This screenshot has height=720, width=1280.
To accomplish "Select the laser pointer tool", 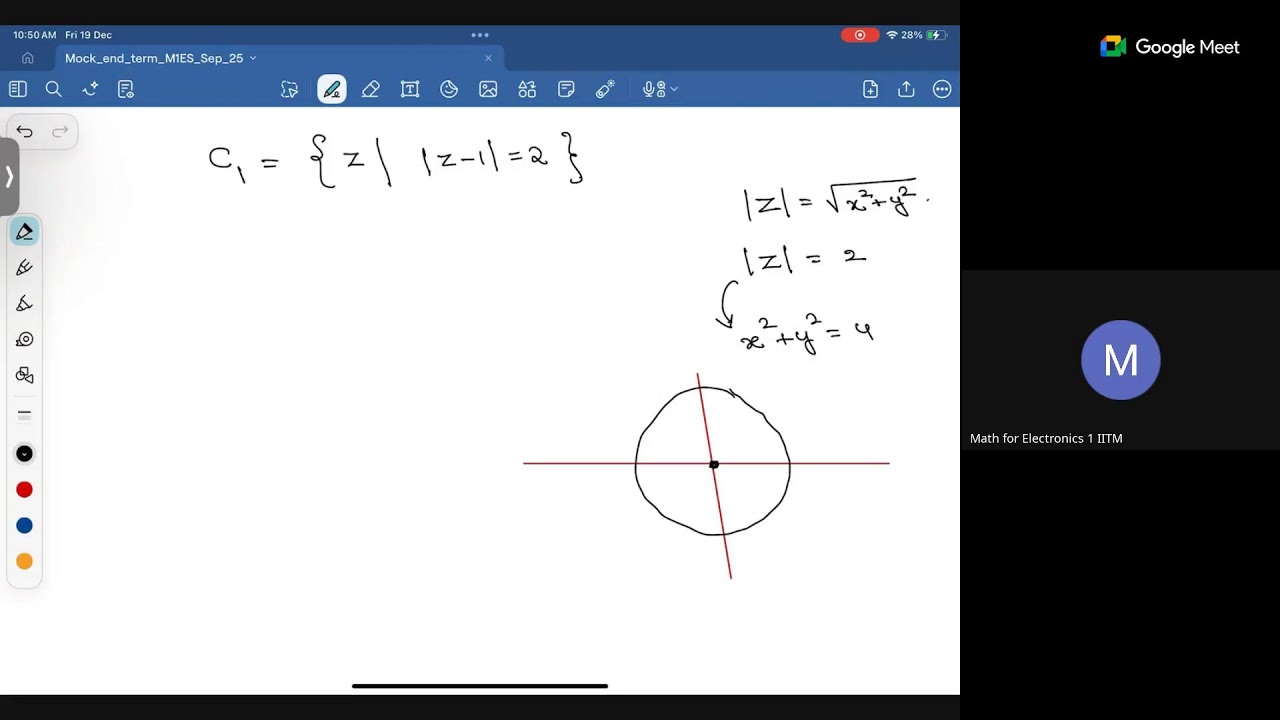I will [x=605, y=89].
